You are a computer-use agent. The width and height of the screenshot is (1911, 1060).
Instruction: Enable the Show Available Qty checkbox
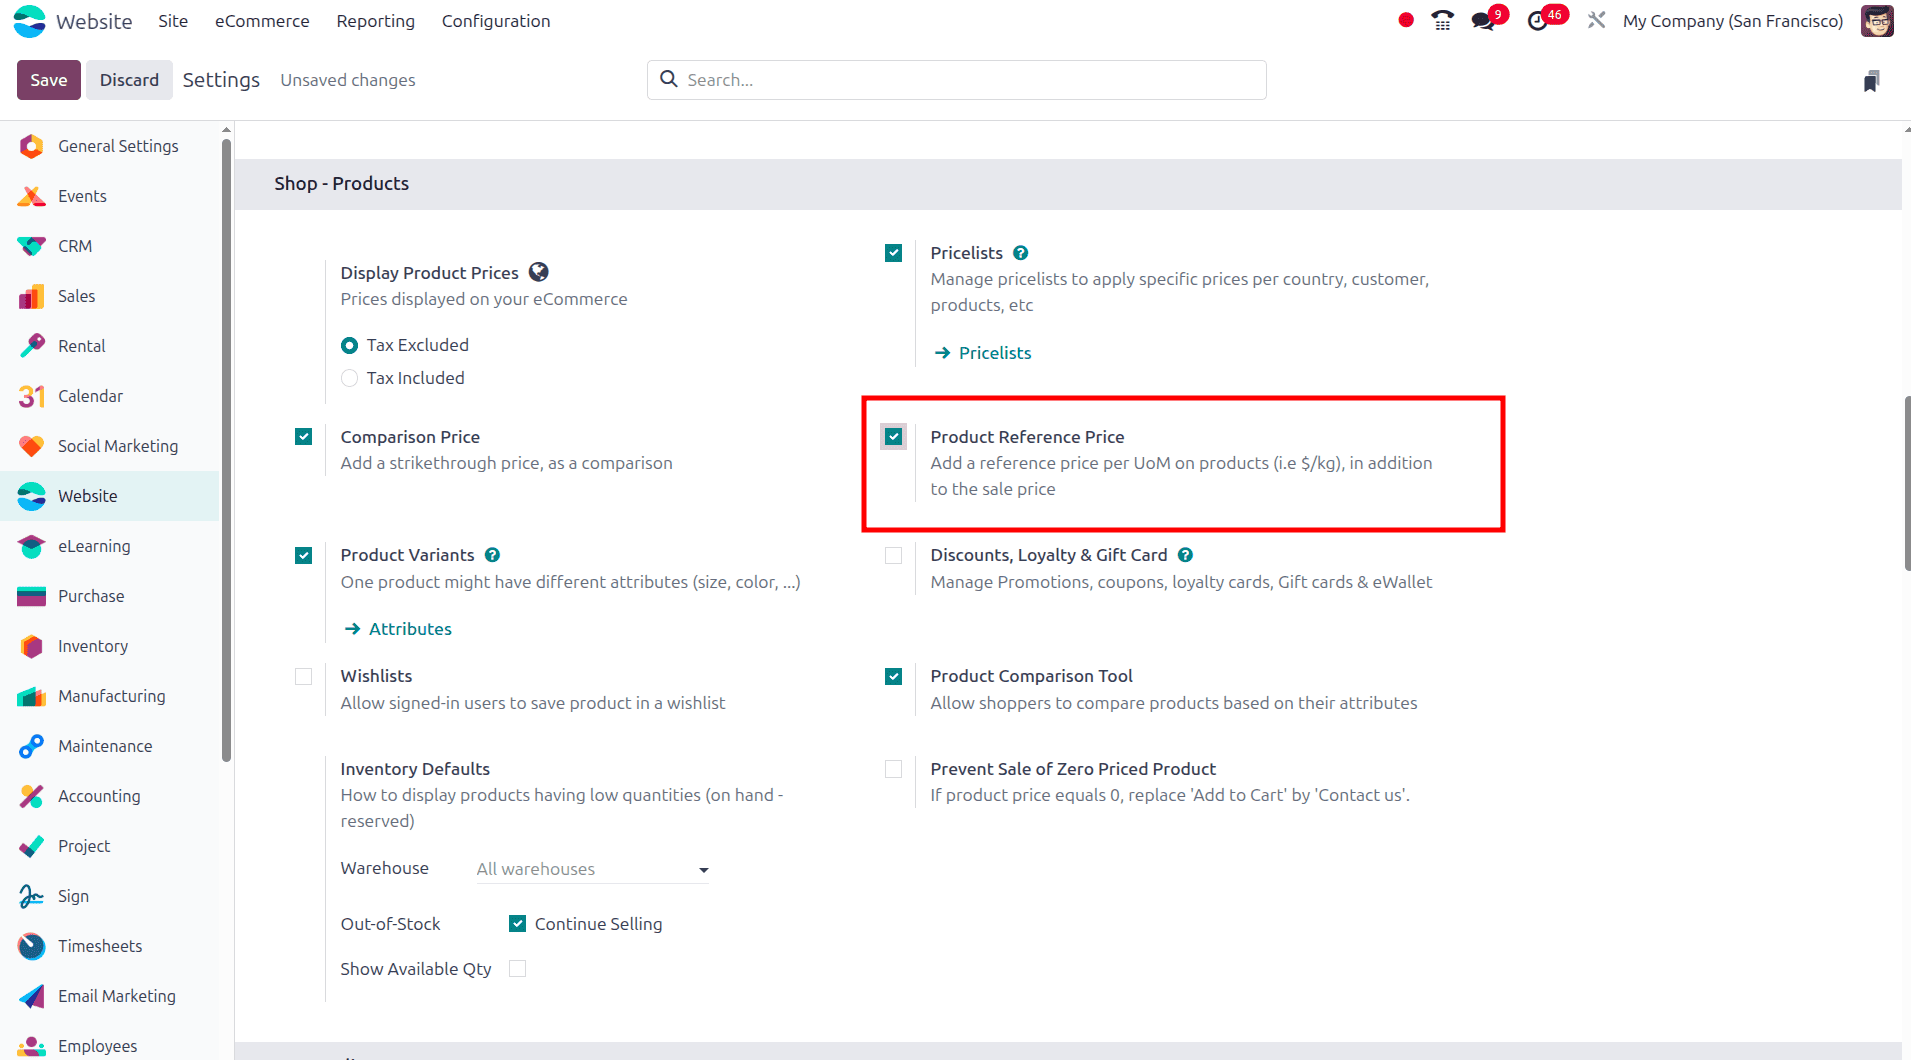point(518,968)
